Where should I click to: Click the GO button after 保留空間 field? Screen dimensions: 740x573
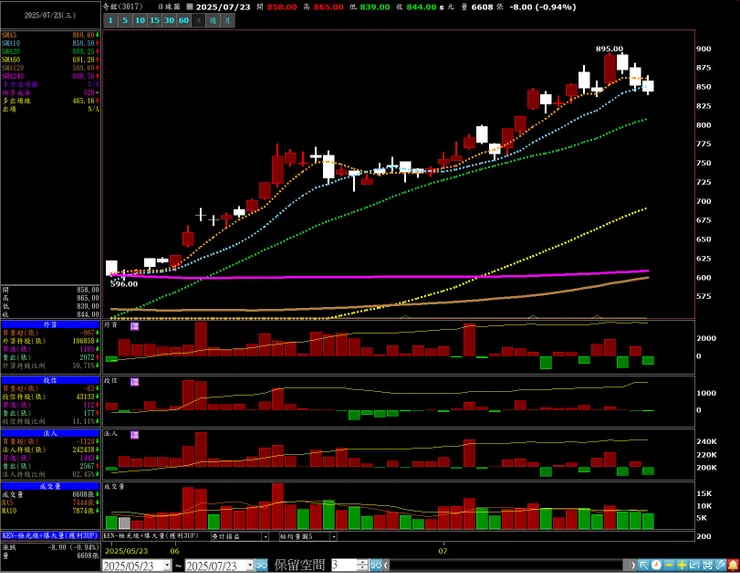(x=375, y=565)
